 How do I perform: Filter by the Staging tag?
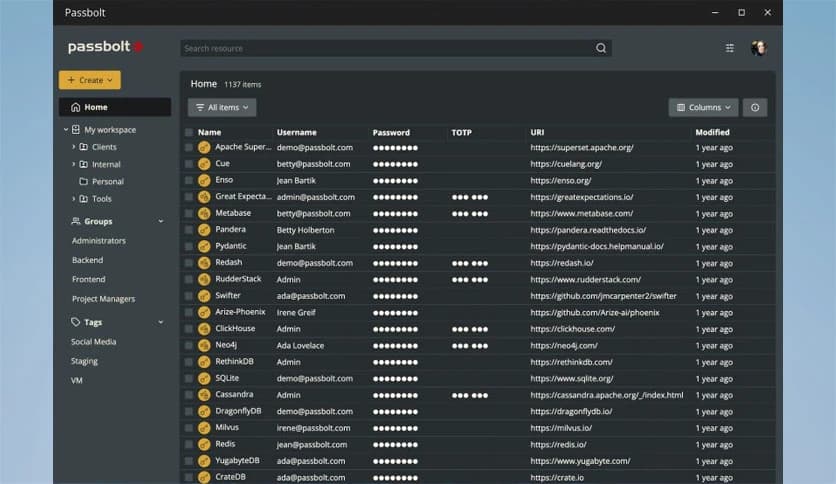click(x=84, y=361)
